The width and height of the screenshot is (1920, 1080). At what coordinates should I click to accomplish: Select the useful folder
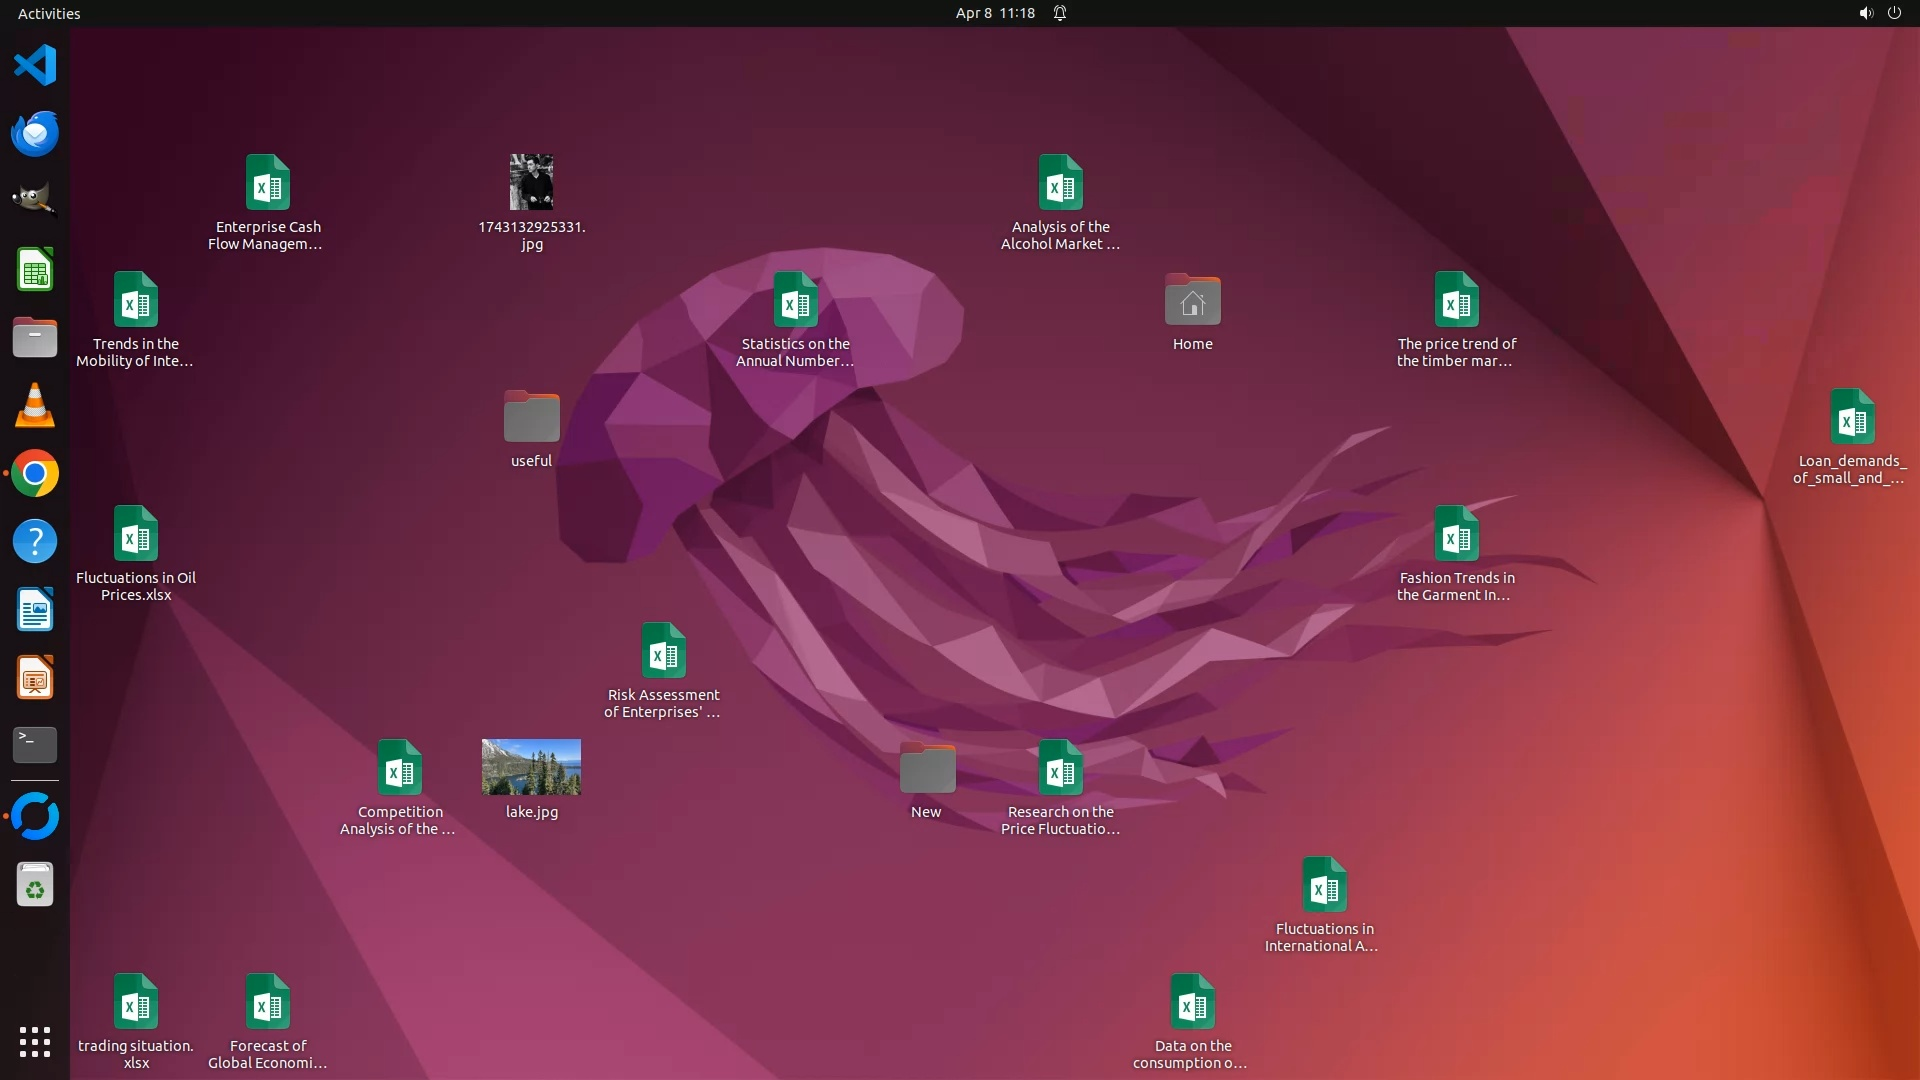531,417
